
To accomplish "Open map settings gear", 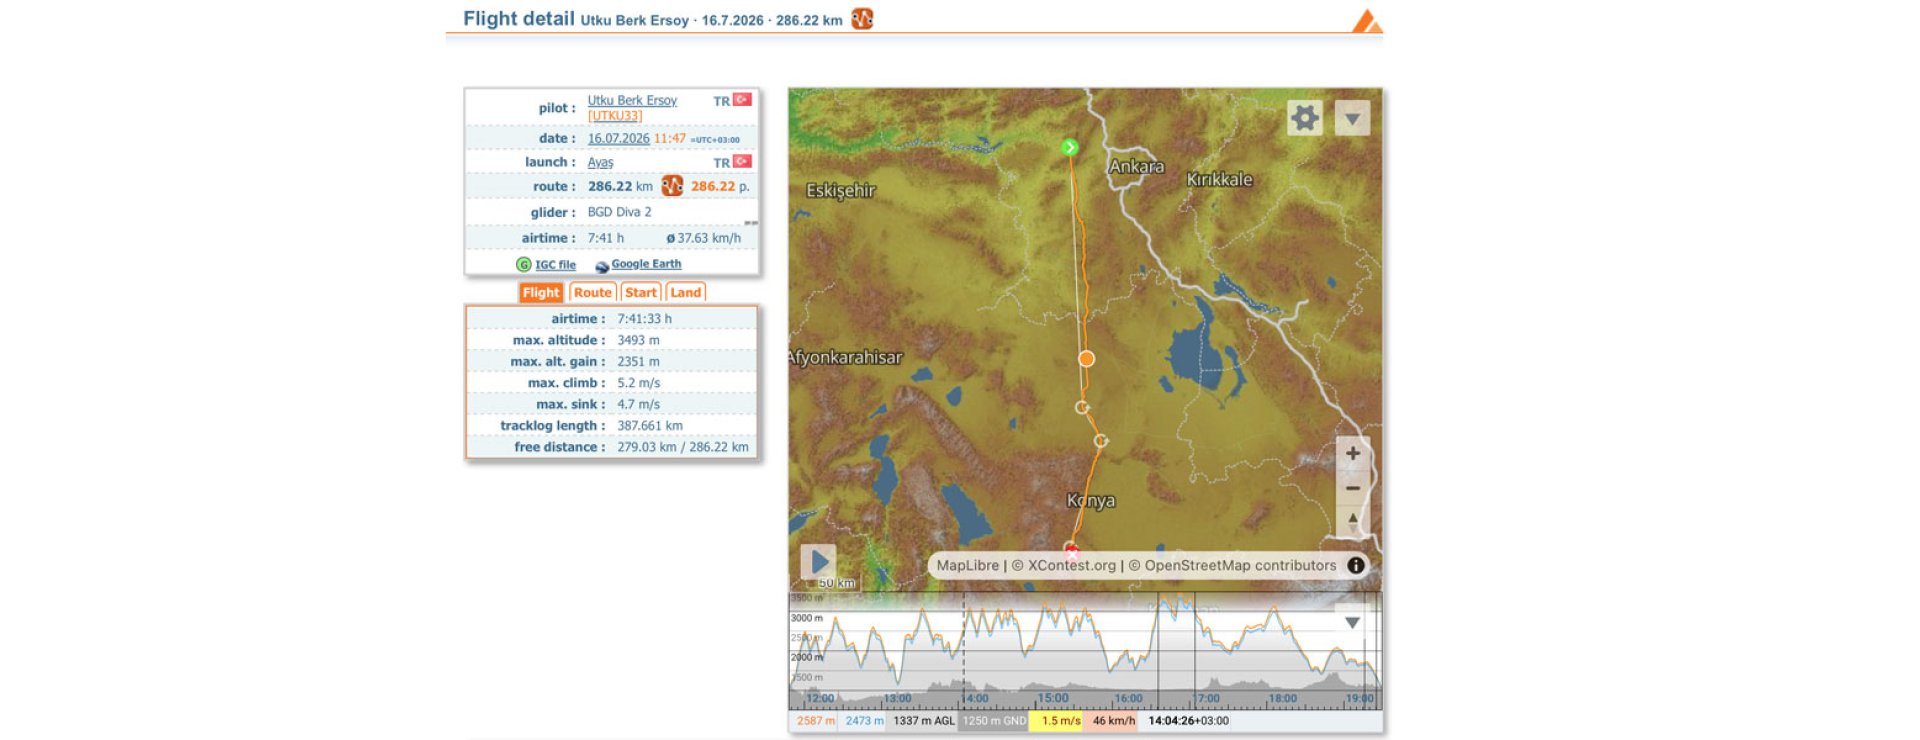I will (x=1304, y=118).
